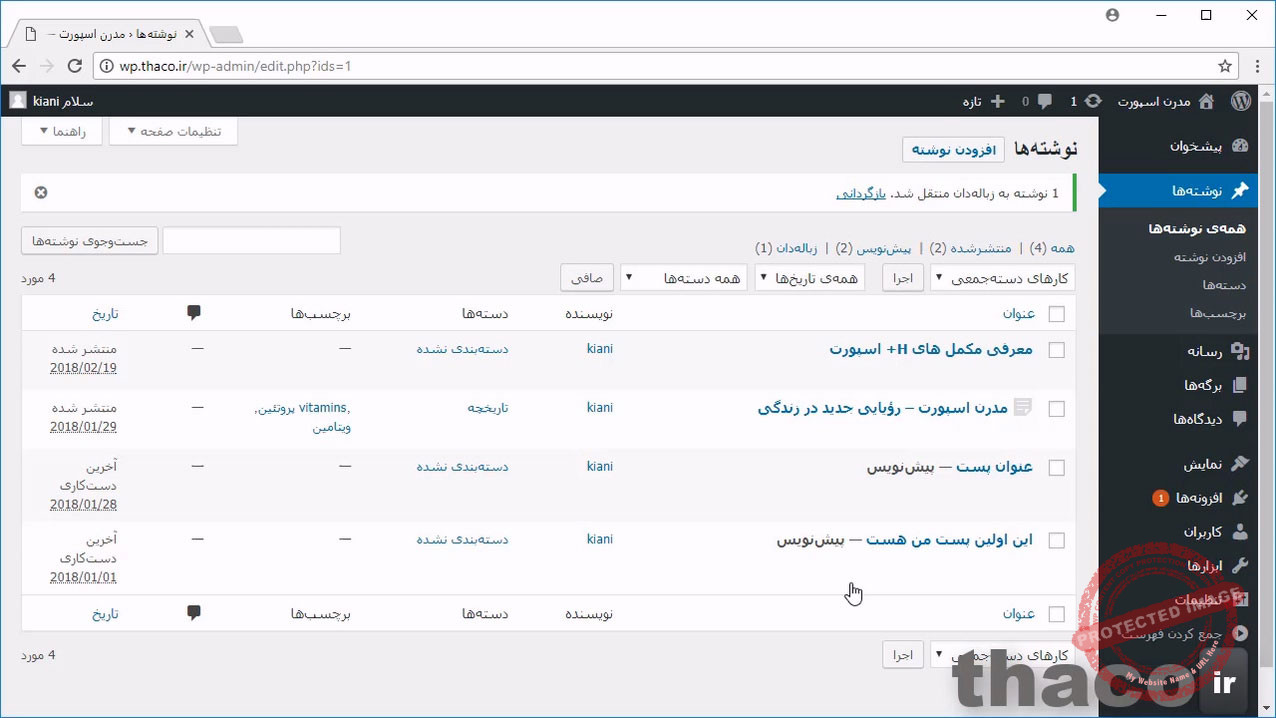
Task: Expand the top bulk actions (کارهای دسته‌جمعی) dropdown
Action: pyautogui.click(x=1002, y=278)
